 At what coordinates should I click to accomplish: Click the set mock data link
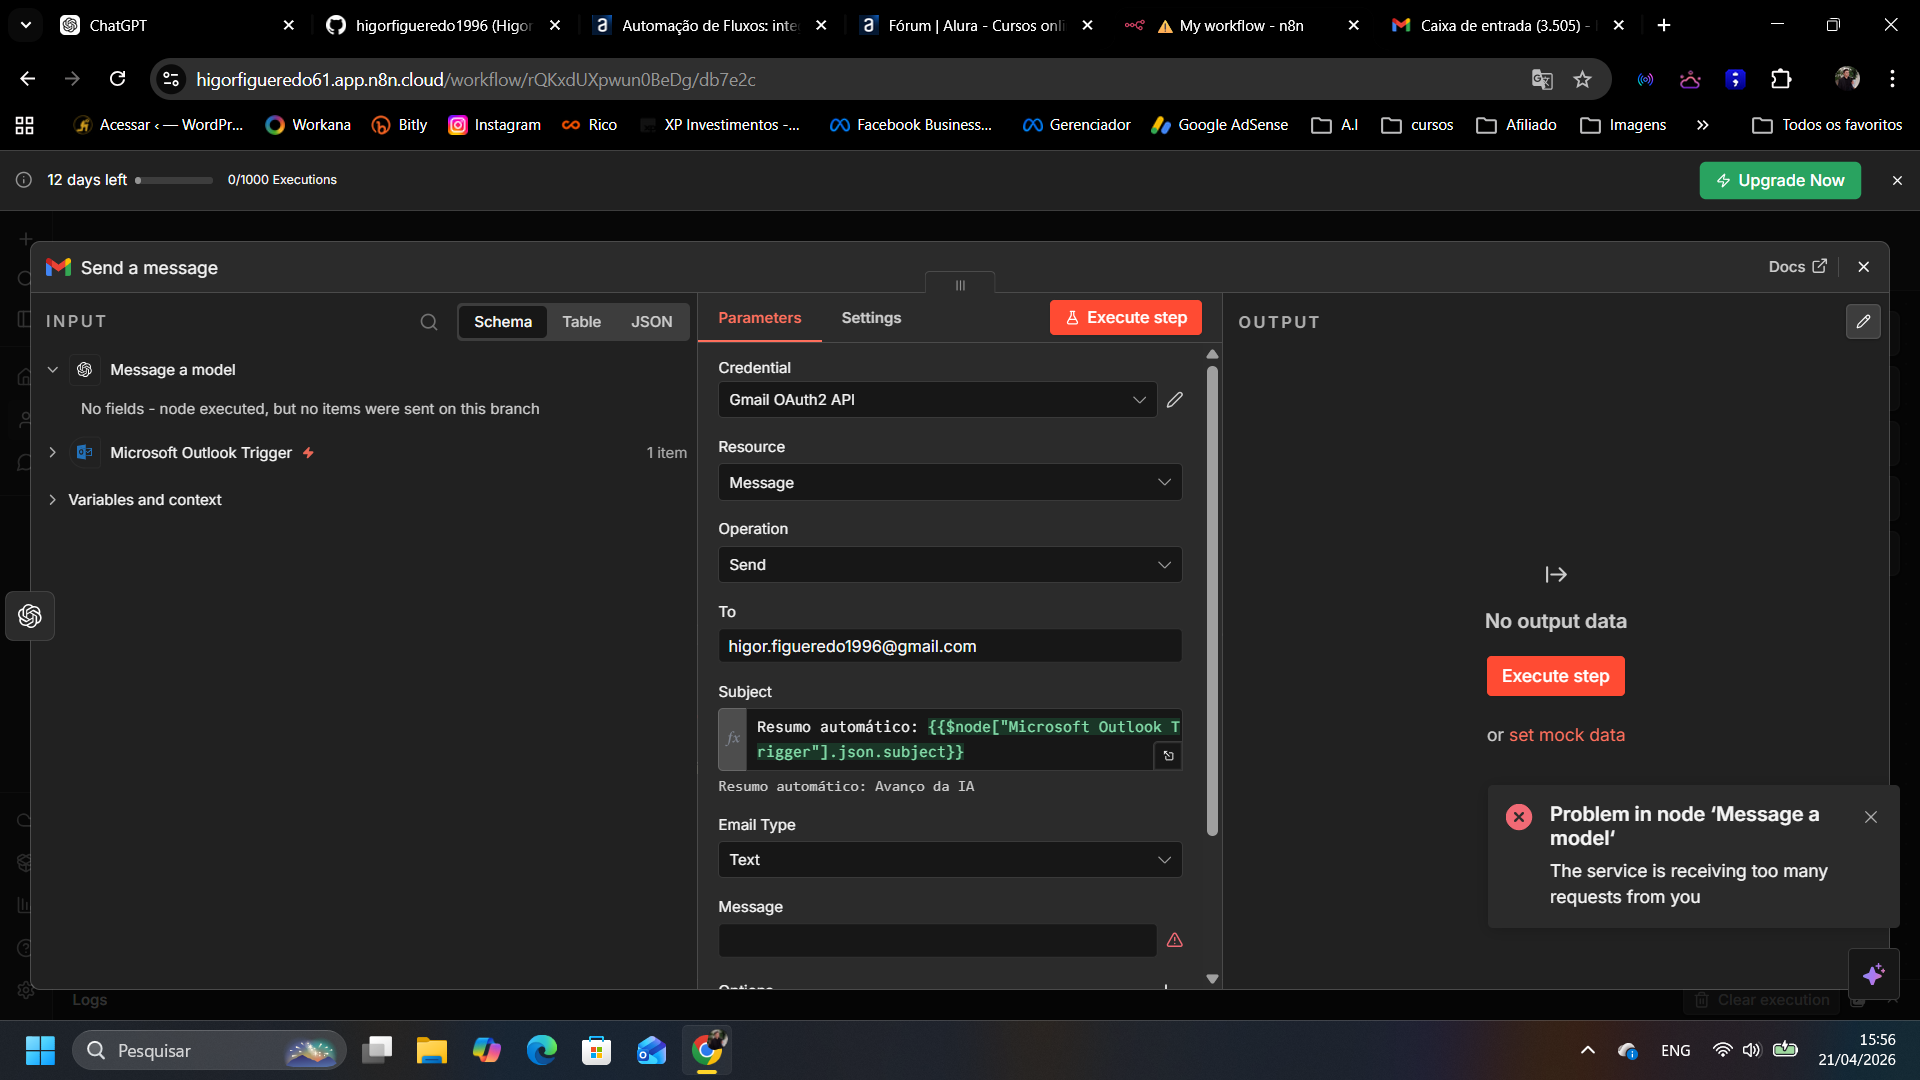1566,735
